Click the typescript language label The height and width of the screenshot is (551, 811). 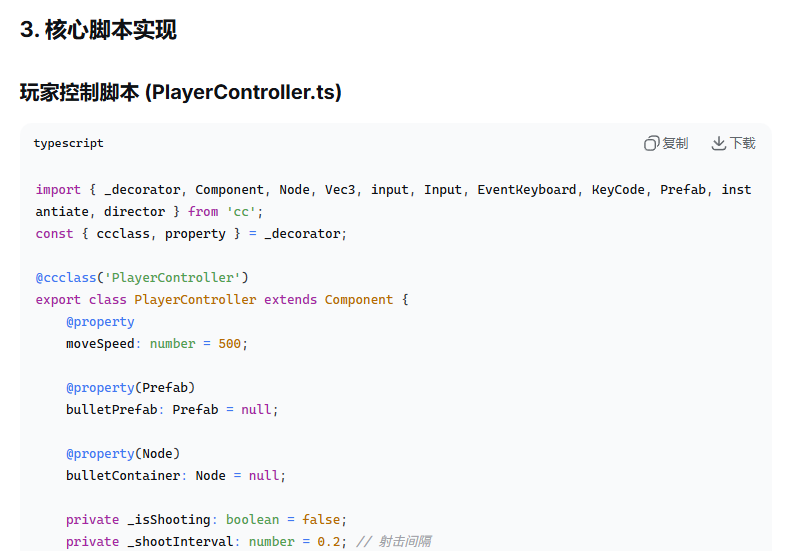point(68,143)
